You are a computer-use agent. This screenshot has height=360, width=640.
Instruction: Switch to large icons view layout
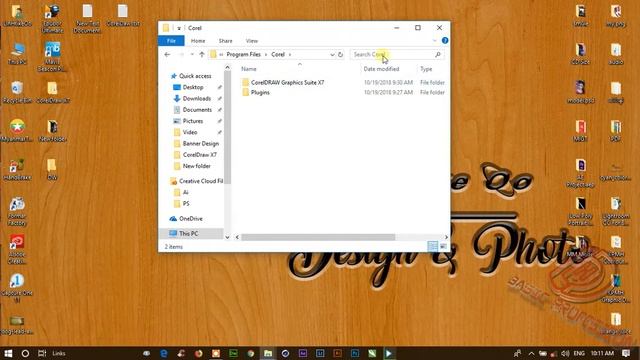tap(443, 246)
